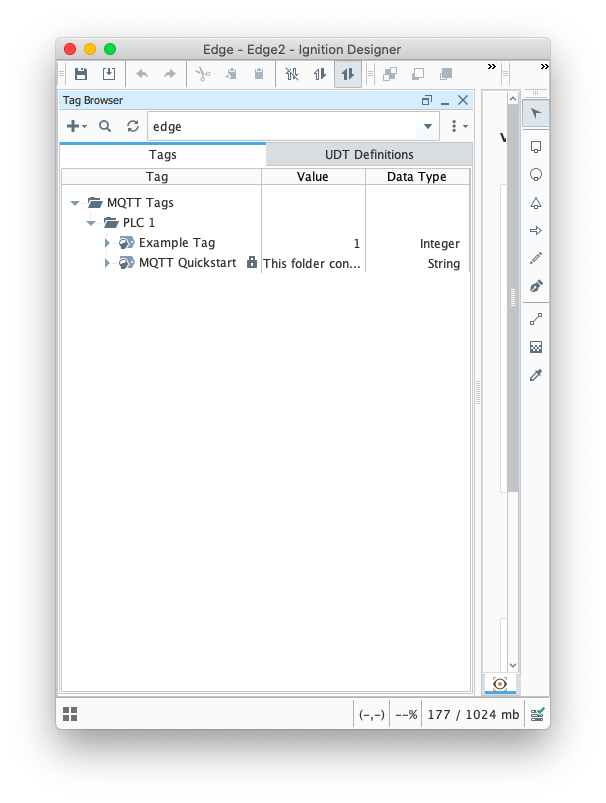
Task: Click the move-forward layer icon
Action: click(418, 74)
